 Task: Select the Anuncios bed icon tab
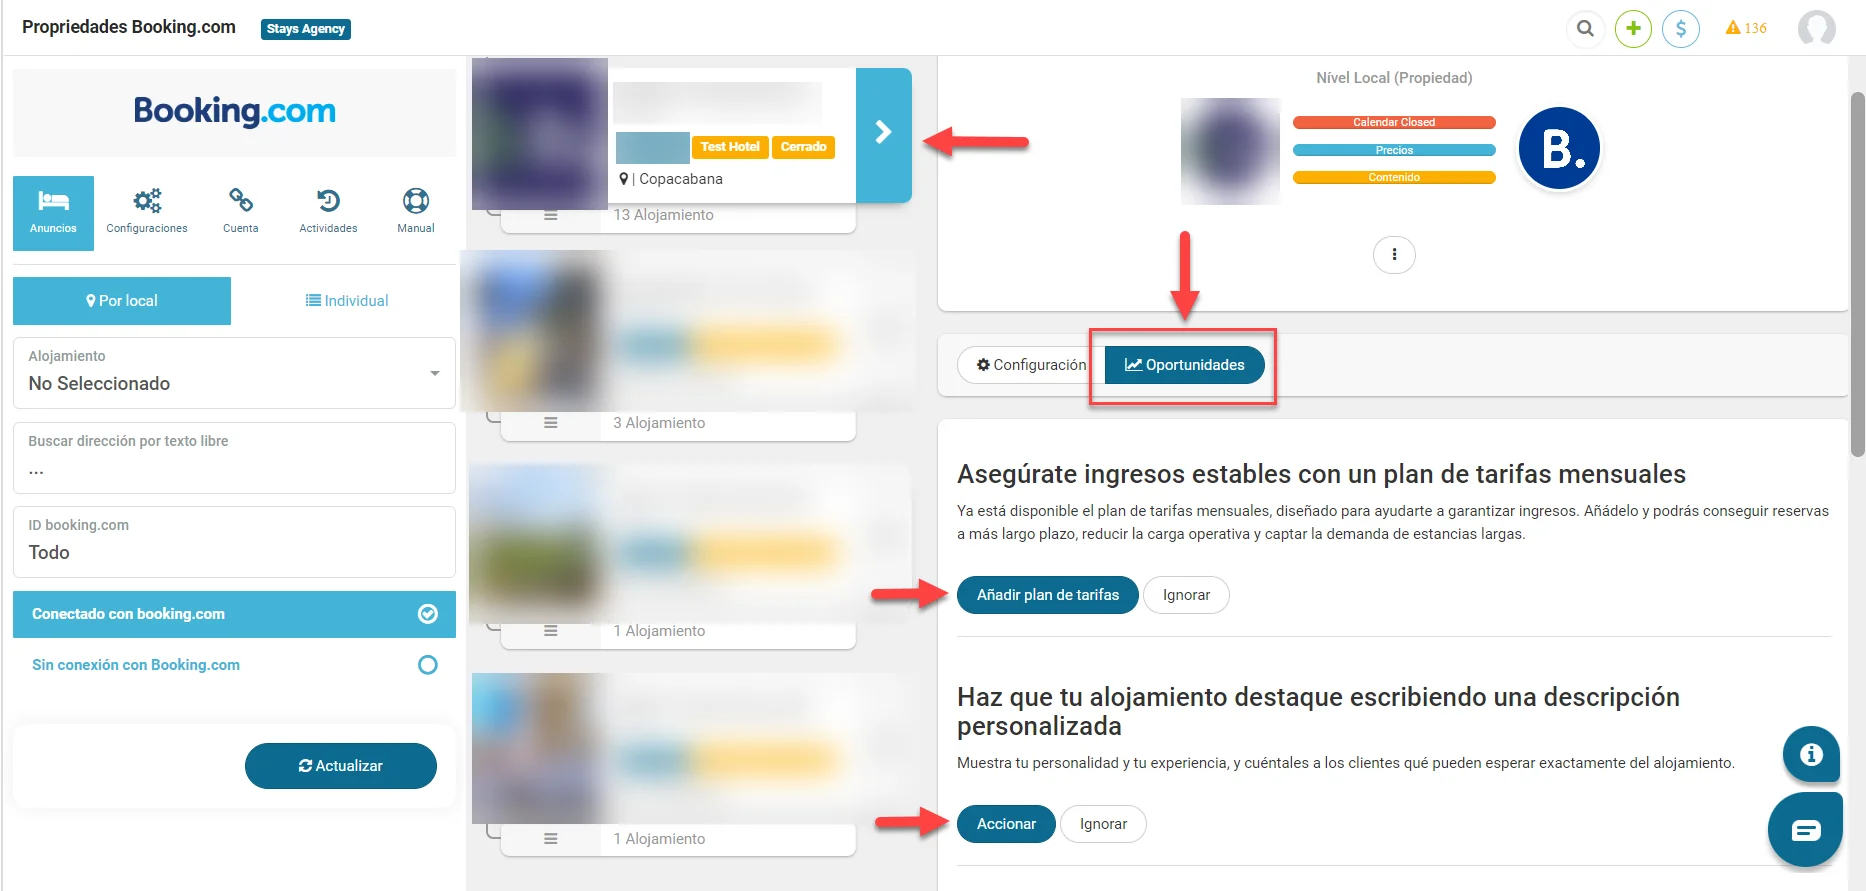tap(53, 213)
